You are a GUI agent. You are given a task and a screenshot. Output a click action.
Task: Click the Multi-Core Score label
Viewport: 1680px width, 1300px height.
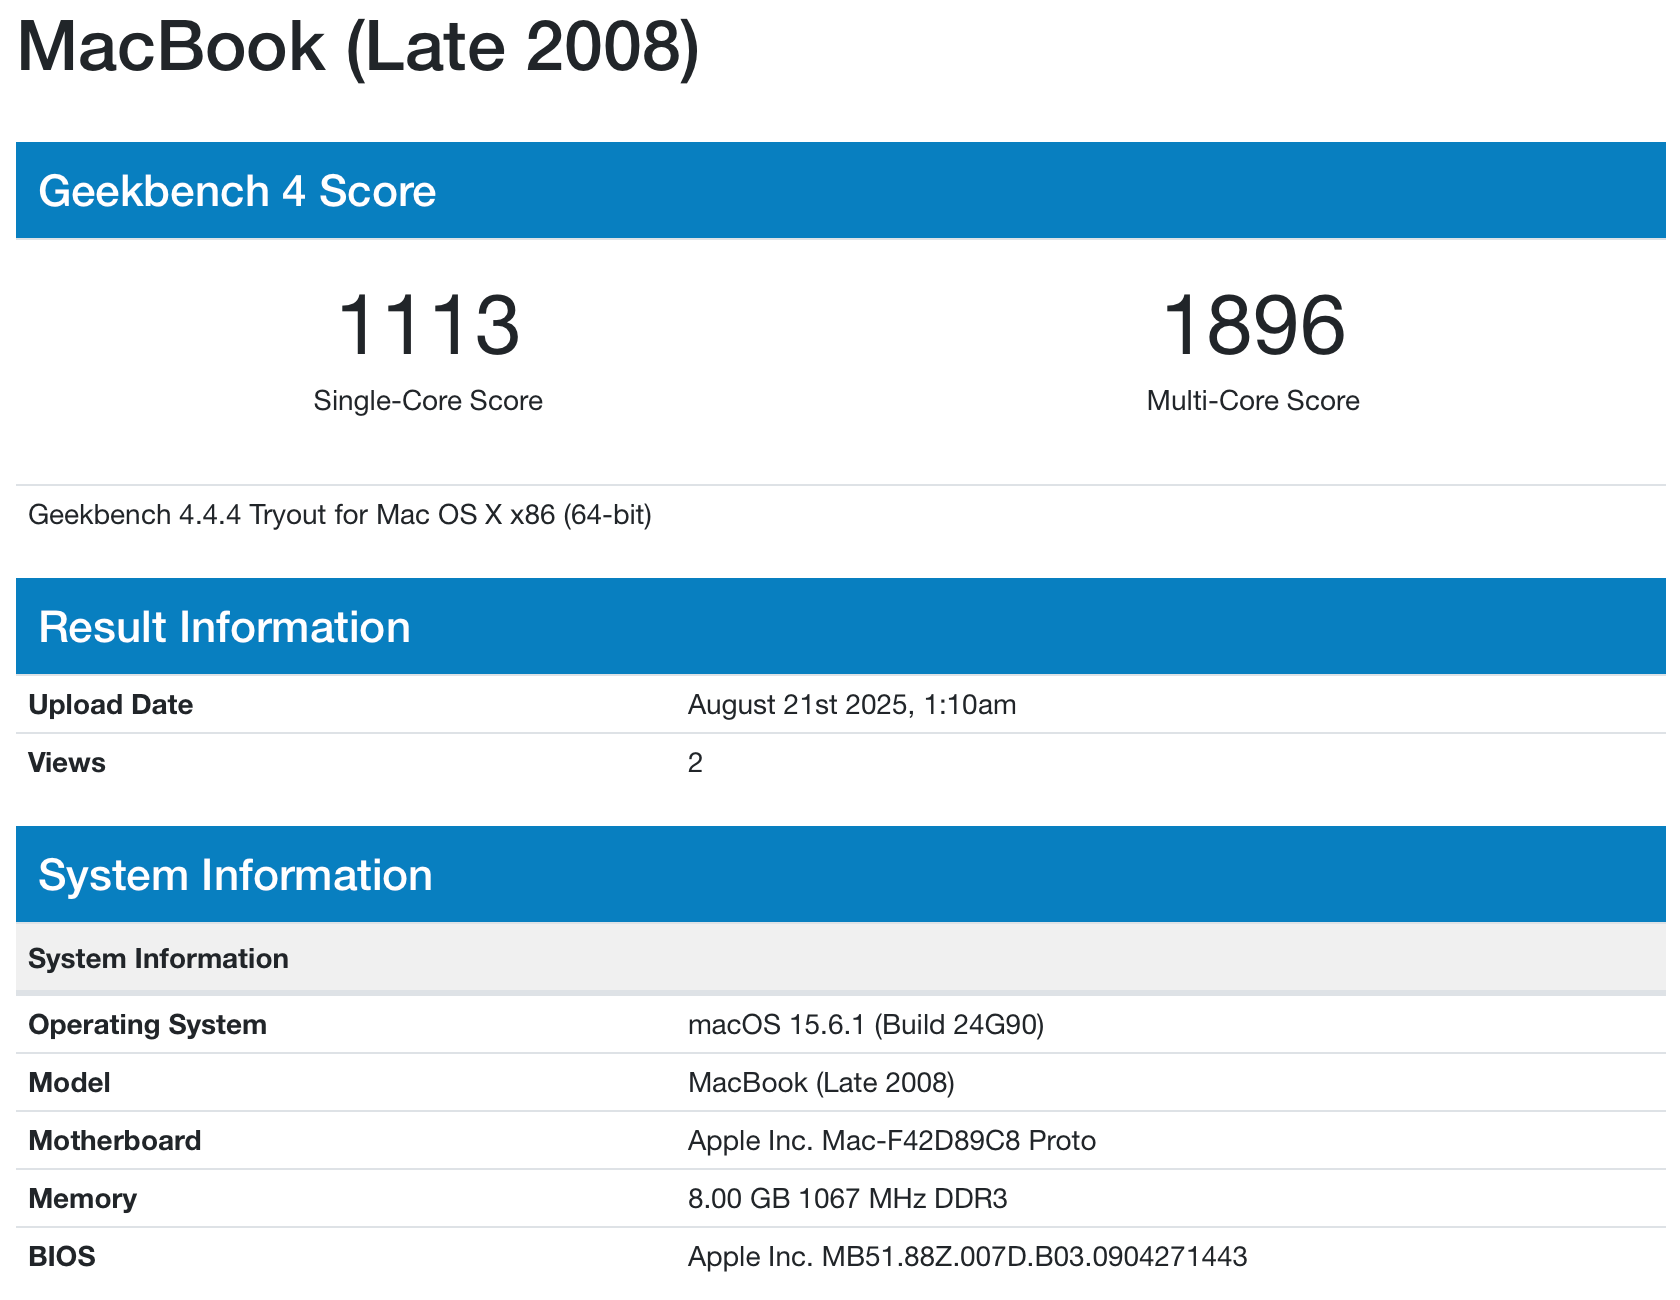(1253, 401)
